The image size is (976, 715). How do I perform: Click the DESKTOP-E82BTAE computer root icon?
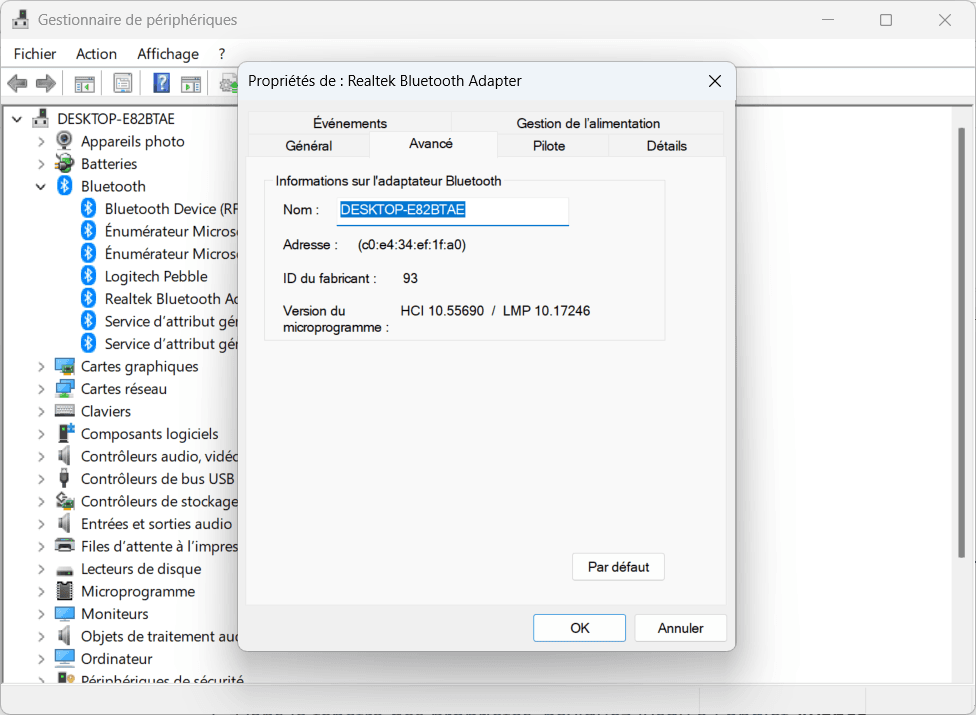[41, 118]
